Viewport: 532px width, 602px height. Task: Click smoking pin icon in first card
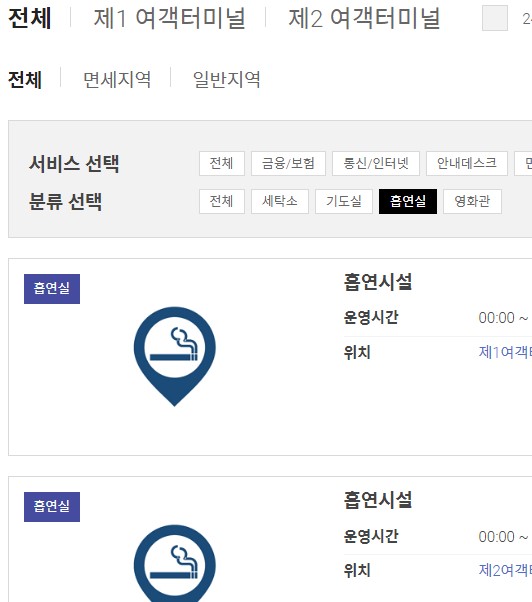(x=175, y=356)
